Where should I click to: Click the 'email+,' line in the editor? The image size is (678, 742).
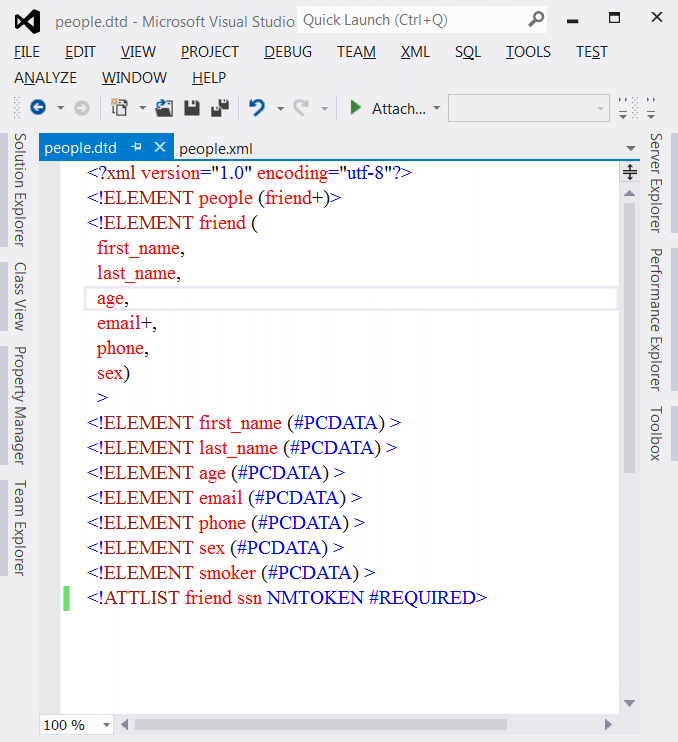pos(127,323)
